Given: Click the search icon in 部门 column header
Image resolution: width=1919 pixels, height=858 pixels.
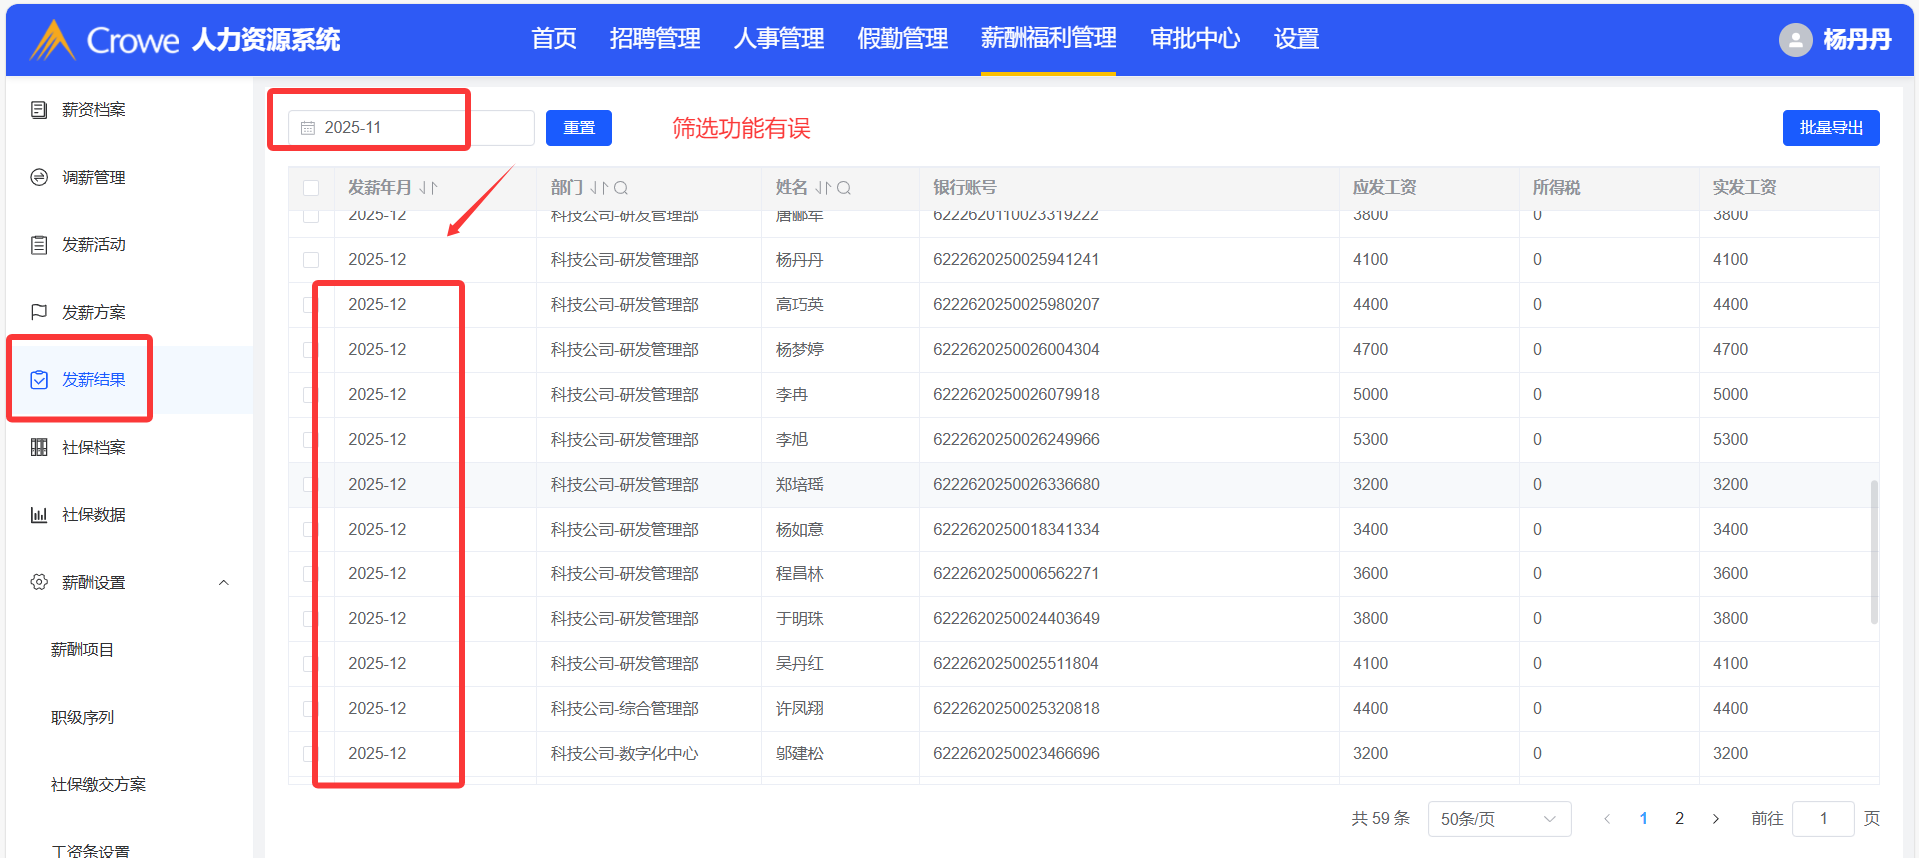Looking at the screenshot, I should [x=621, y=188].
